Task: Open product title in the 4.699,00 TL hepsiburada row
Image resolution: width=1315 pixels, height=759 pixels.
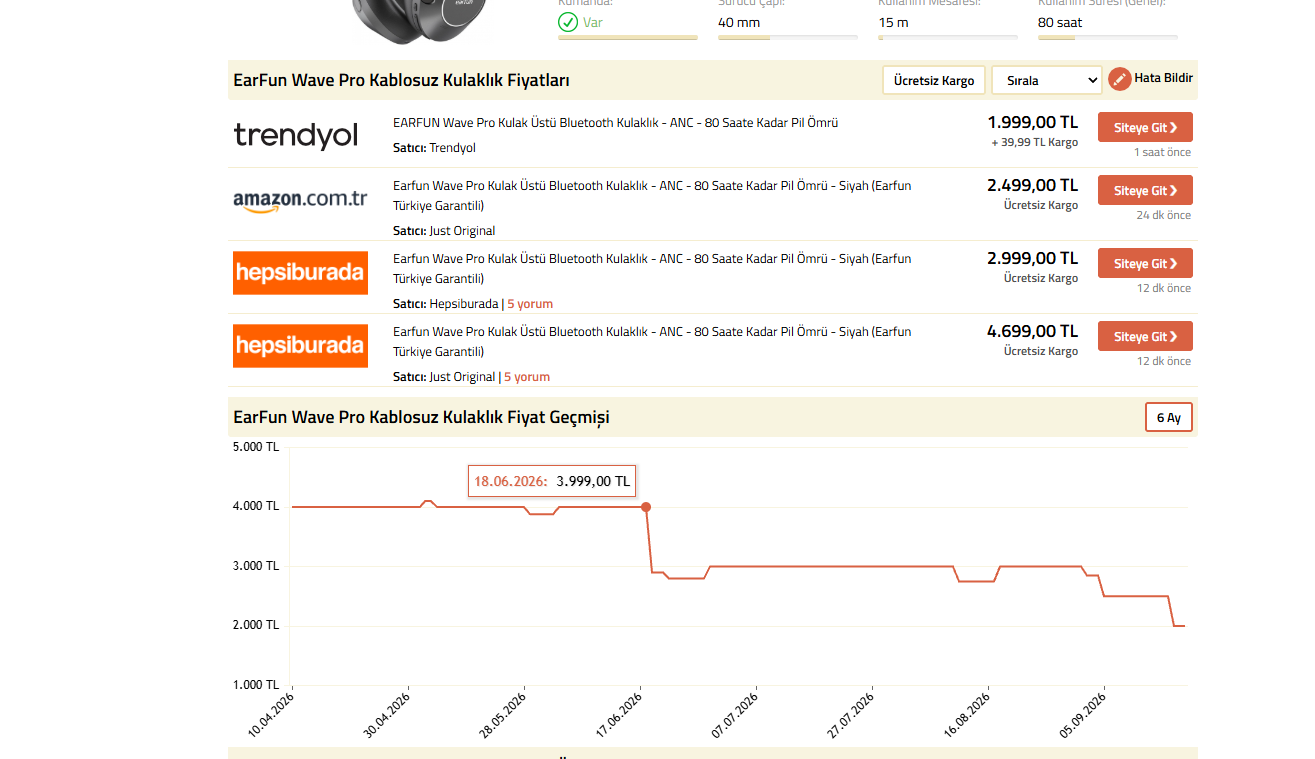Action: tap(652, 342)
